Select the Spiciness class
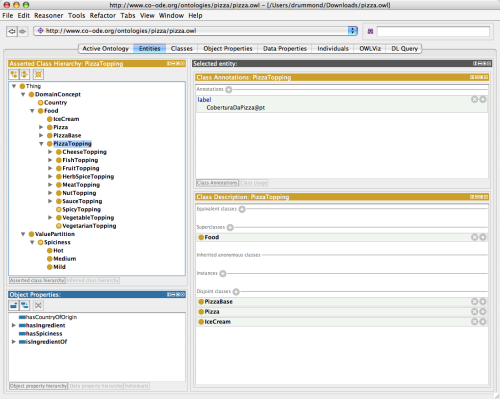 click(x=57, y=242)
